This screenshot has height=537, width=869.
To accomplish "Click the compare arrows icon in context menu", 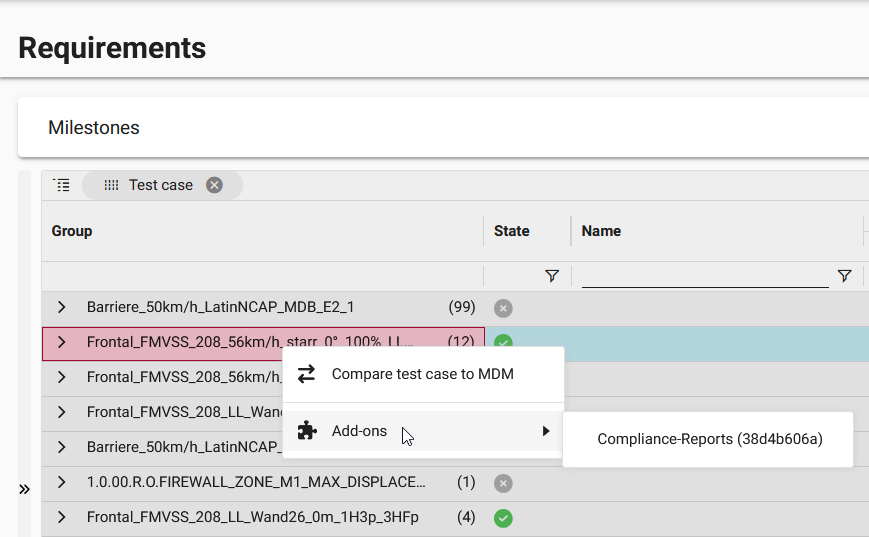I will tap(306, 374).
